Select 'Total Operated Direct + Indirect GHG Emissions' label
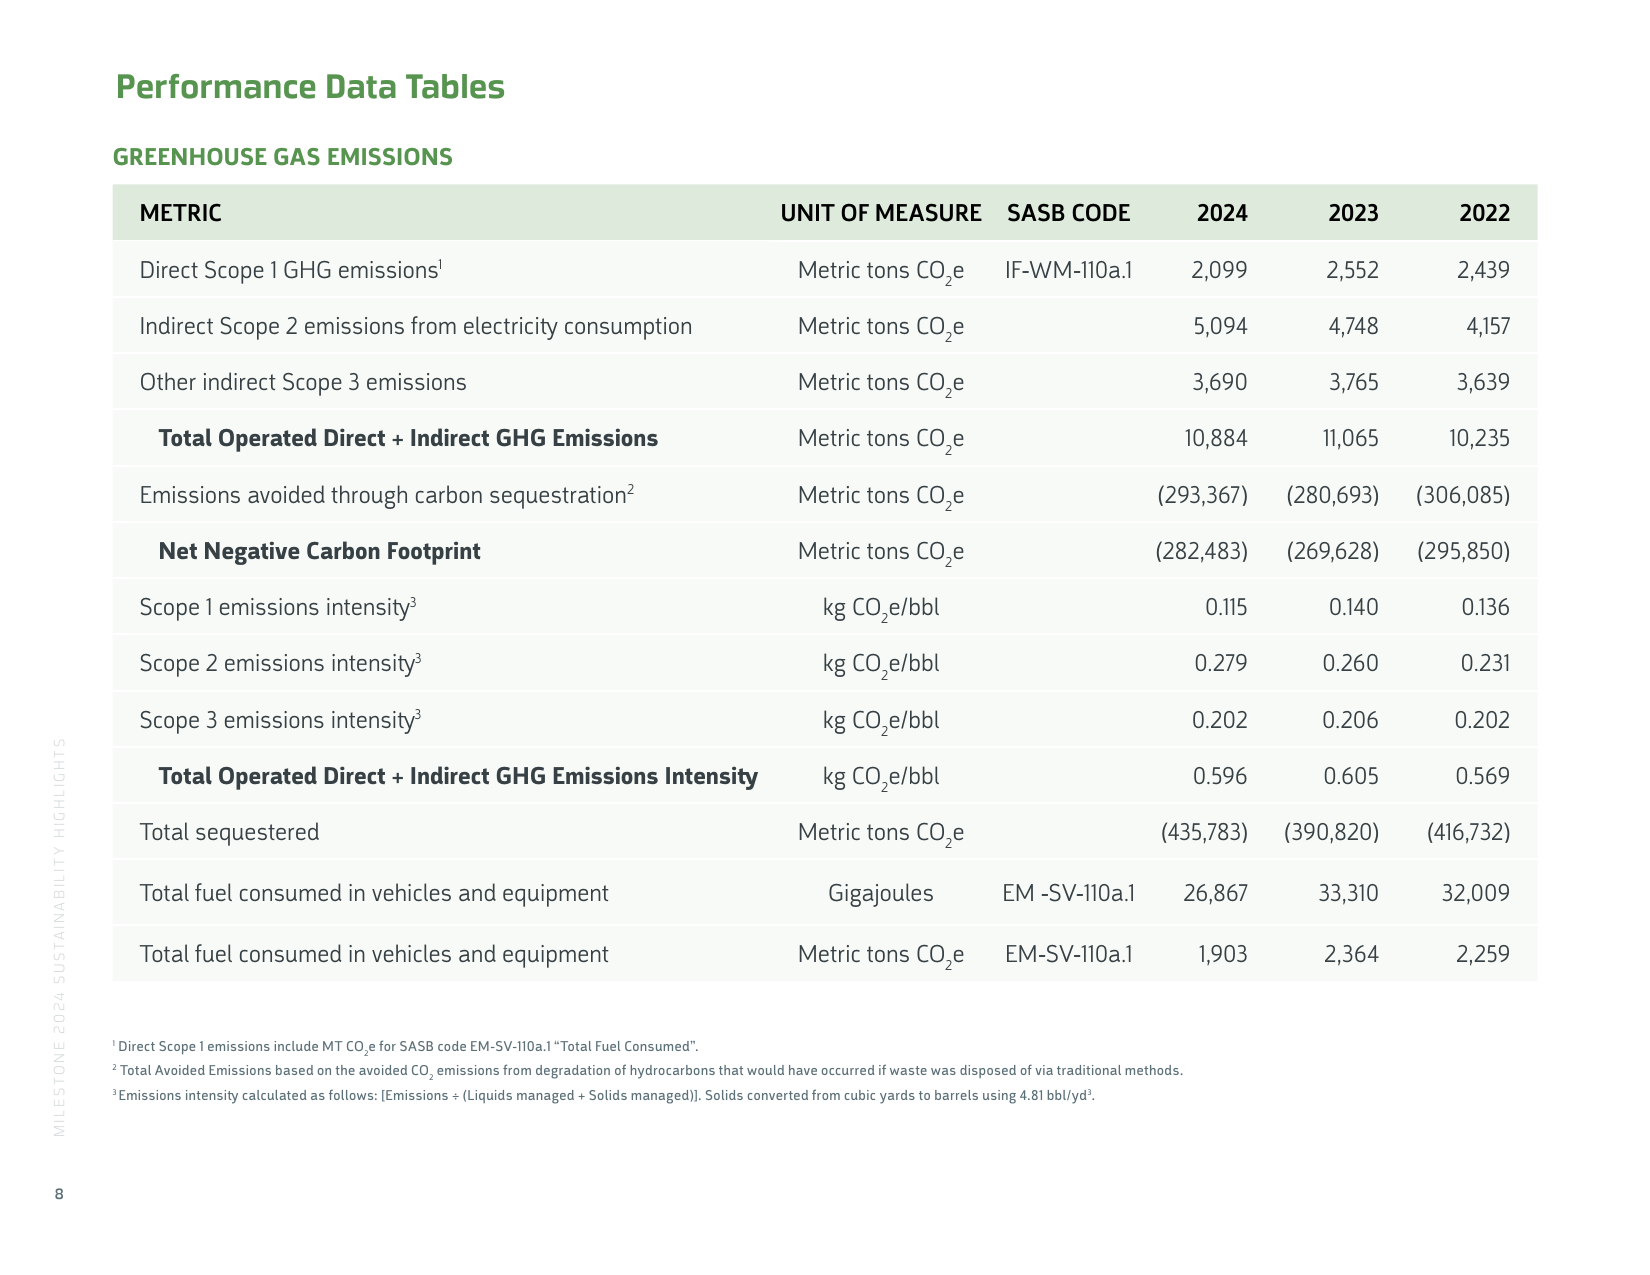The width and height of the screenshot is (1650, 1275). [408, 438]
